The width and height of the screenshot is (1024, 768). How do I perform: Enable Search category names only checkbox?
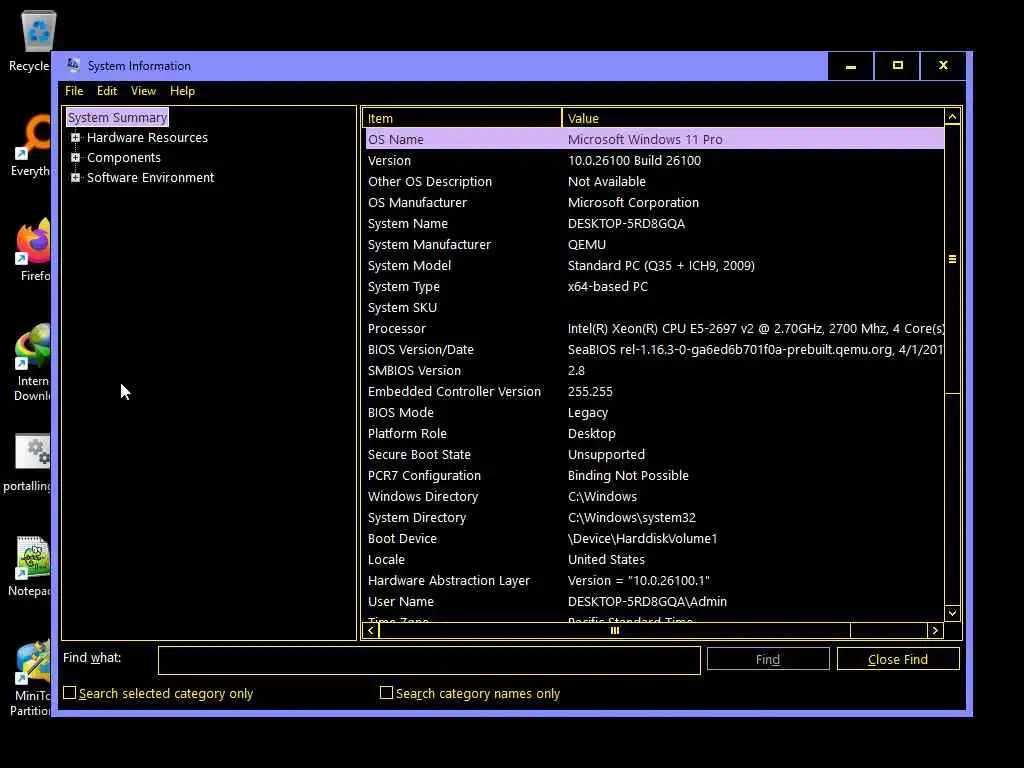click(387, 693)
